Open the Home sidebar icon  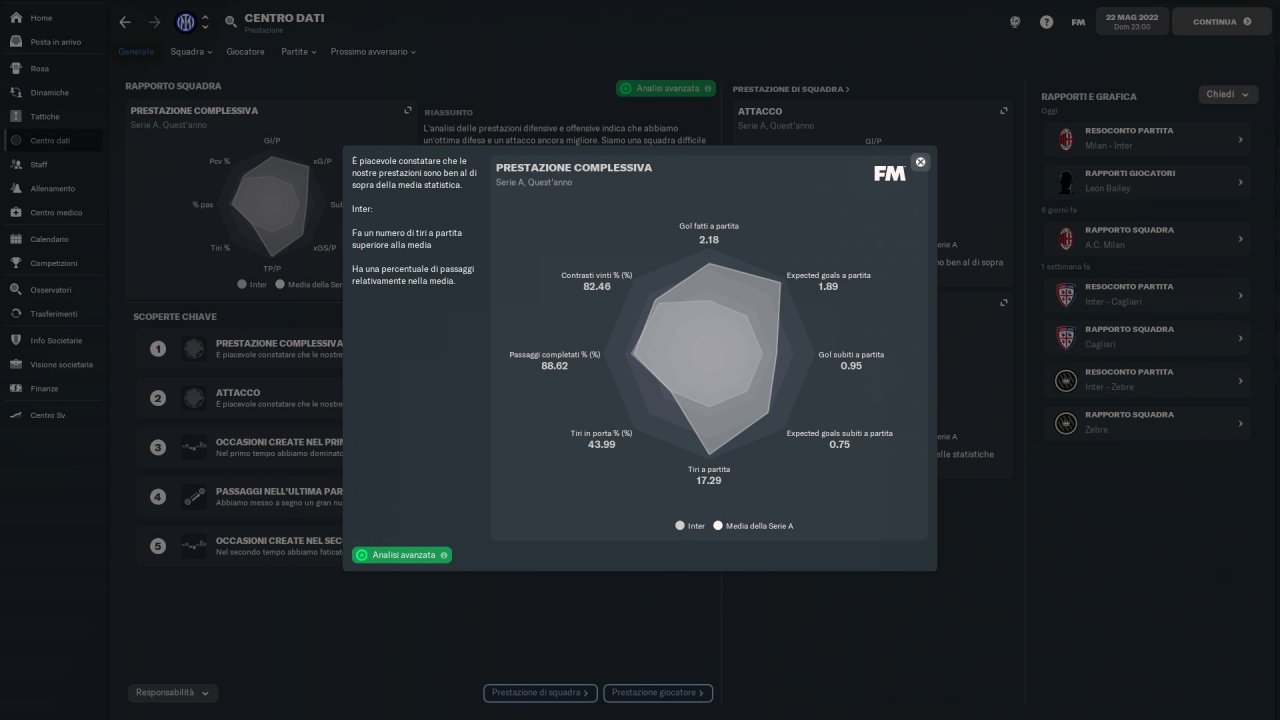(16, 18)
